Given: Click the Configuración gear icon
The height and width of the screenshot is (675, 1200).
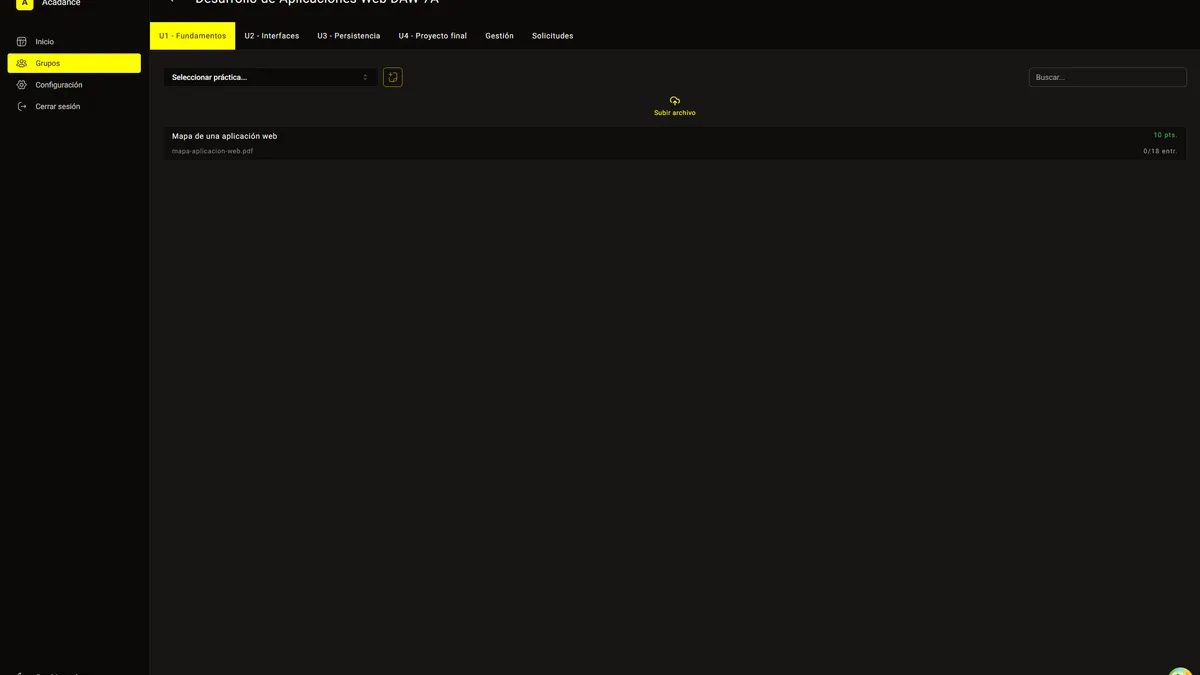Looking at the screenshot, I should 22,85.
